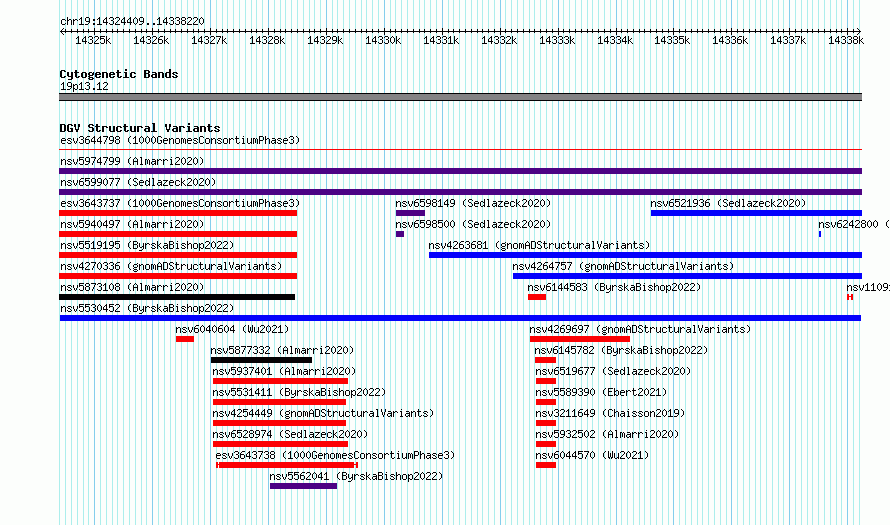Click the esv3644798 thin red variant line
Screen dimensions: 890x525
point(460,150)
